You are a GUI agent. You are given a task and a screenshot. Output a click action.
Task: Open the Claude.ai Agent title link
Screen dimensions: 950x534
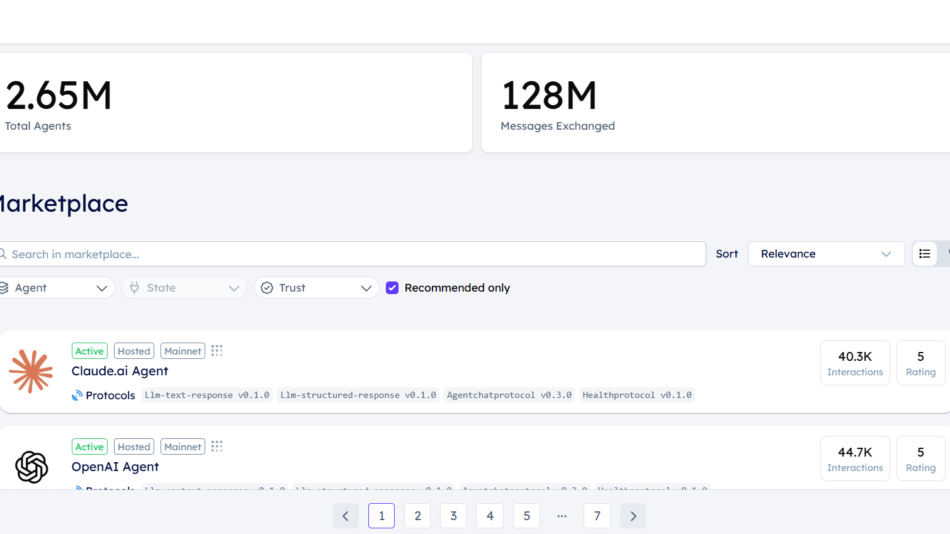coord(120,371)
